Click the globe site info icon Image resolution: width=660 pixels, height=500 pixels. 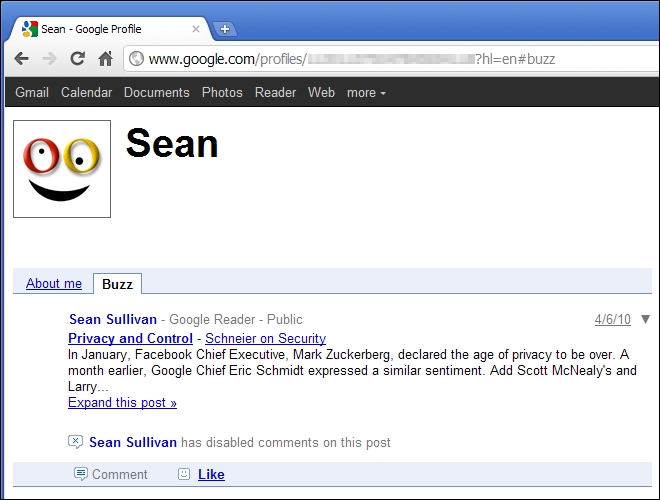tap(136, 59)
